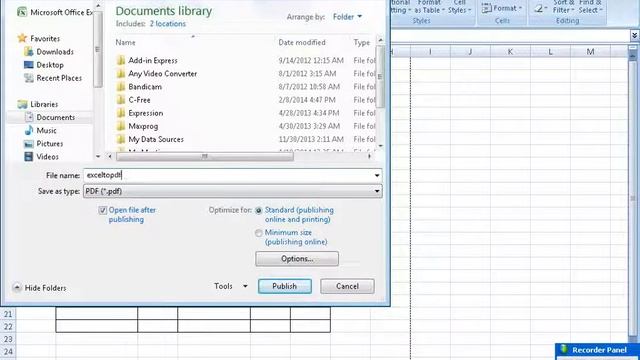Open the 2 locations link

[x=168, y=24]
